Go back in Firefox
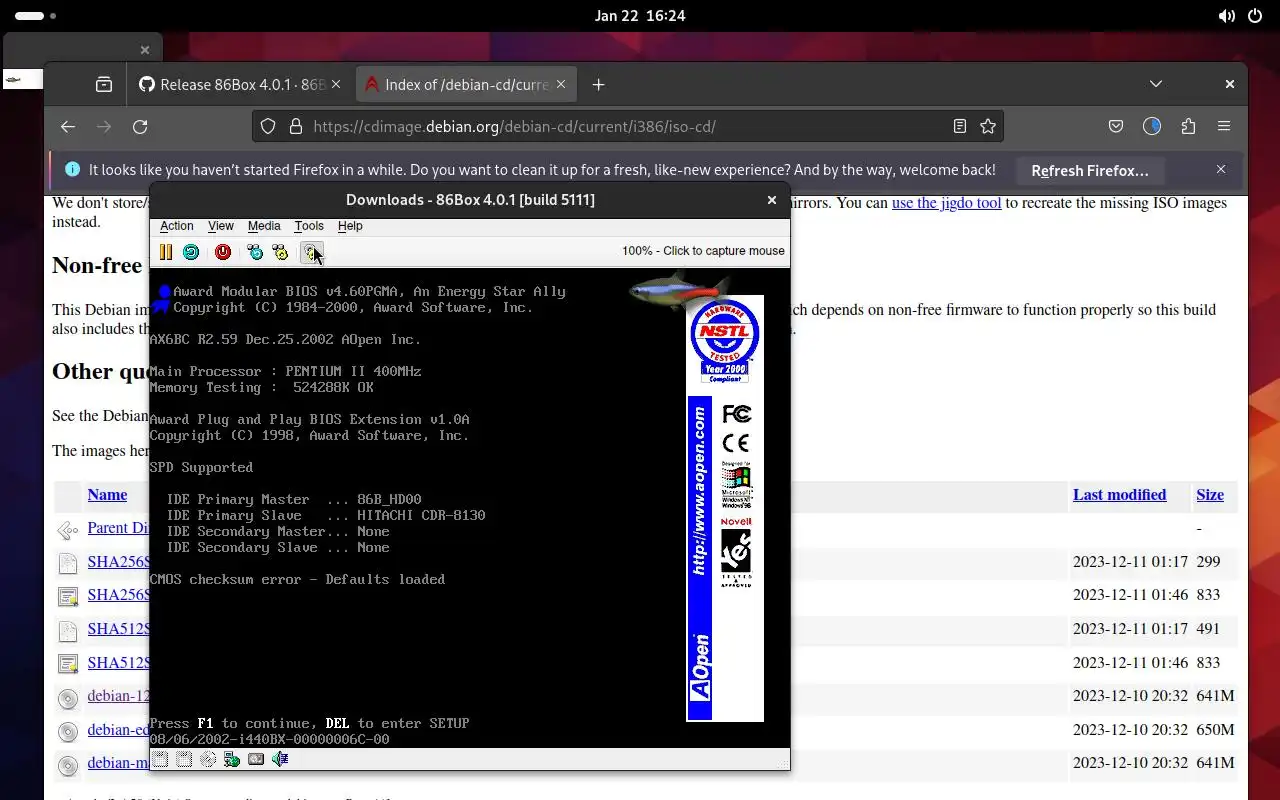1280x800 pixels. pyautogui.click(x=68, y=127)
